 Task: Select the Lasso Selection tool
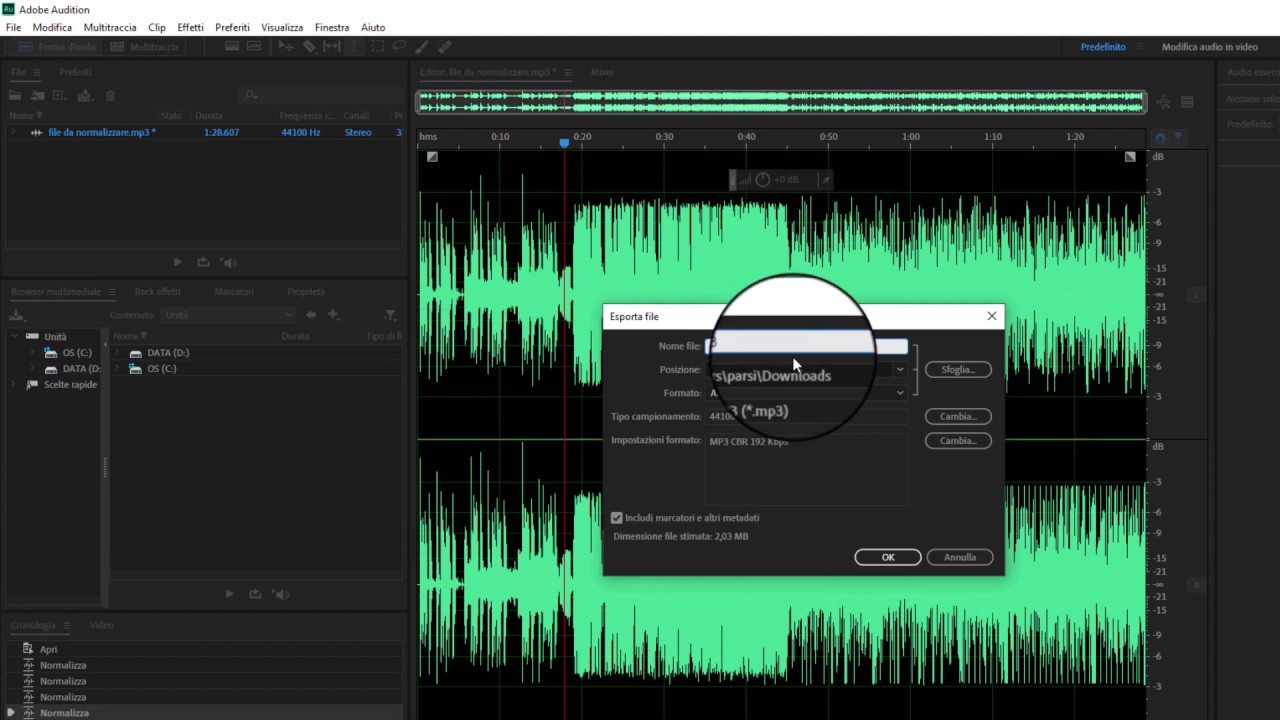pyautogui.click(x=399, y=47)
